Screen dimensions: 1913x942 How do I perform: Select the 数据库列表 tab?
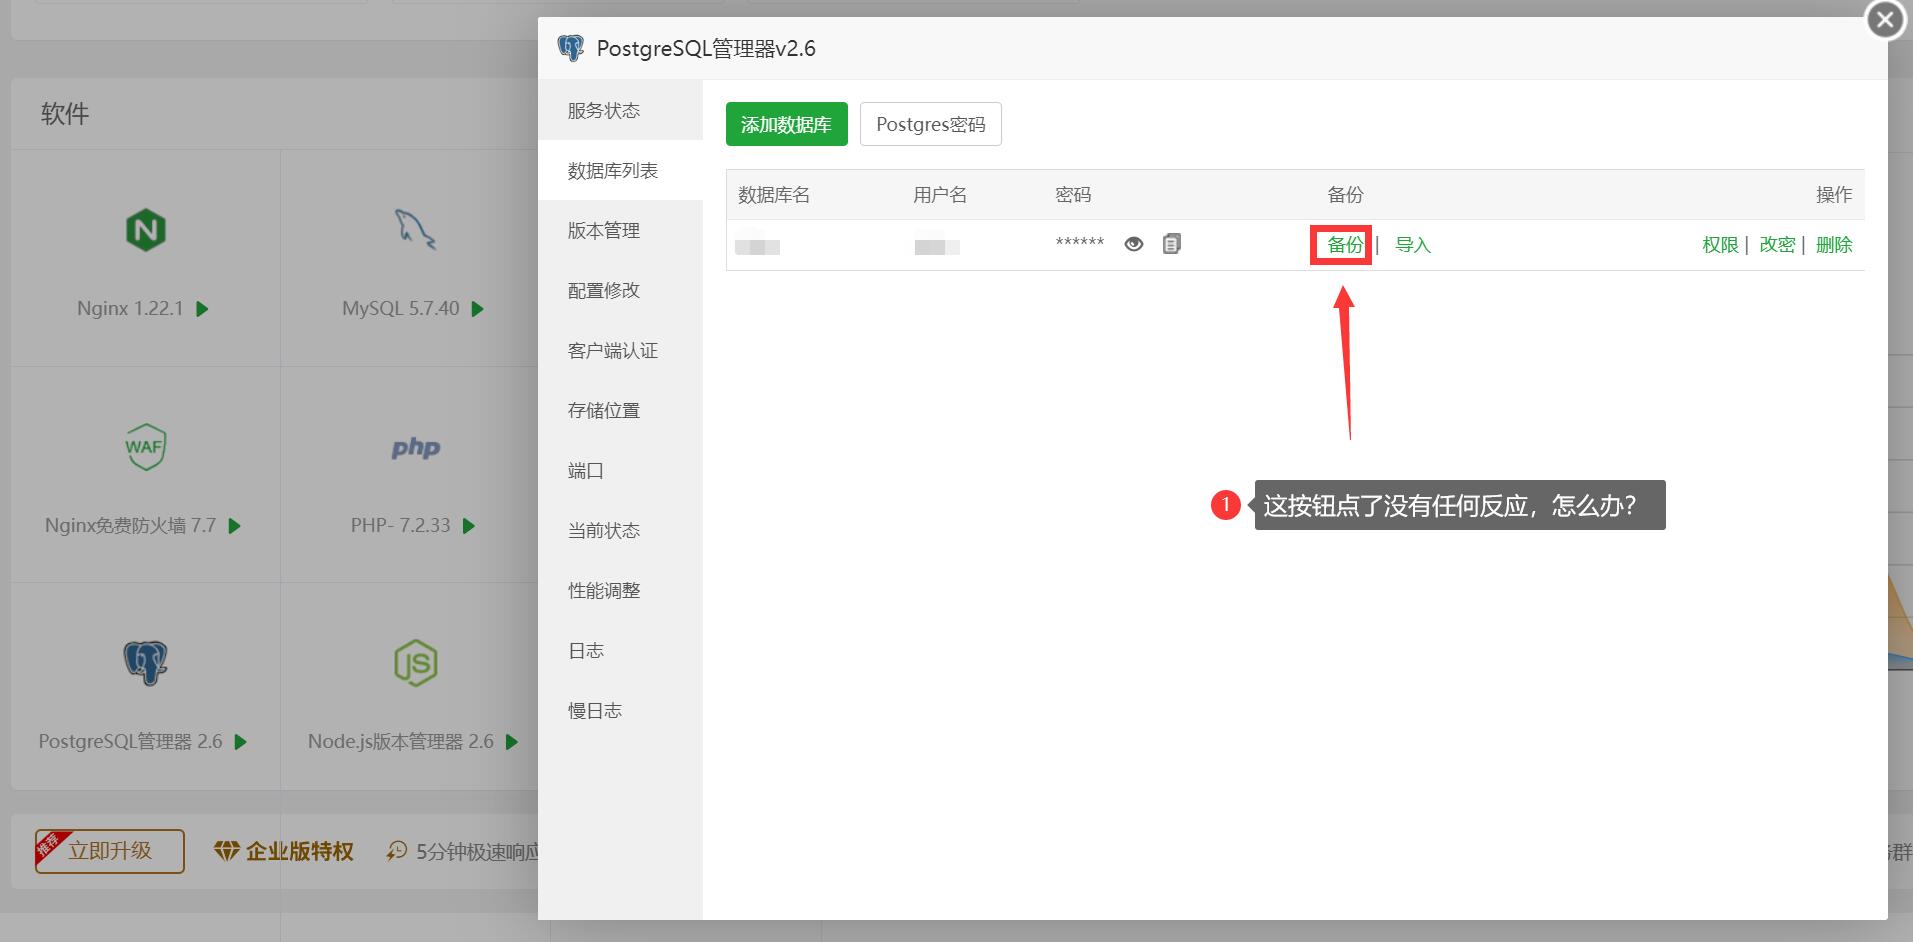(x=620, y=170)
